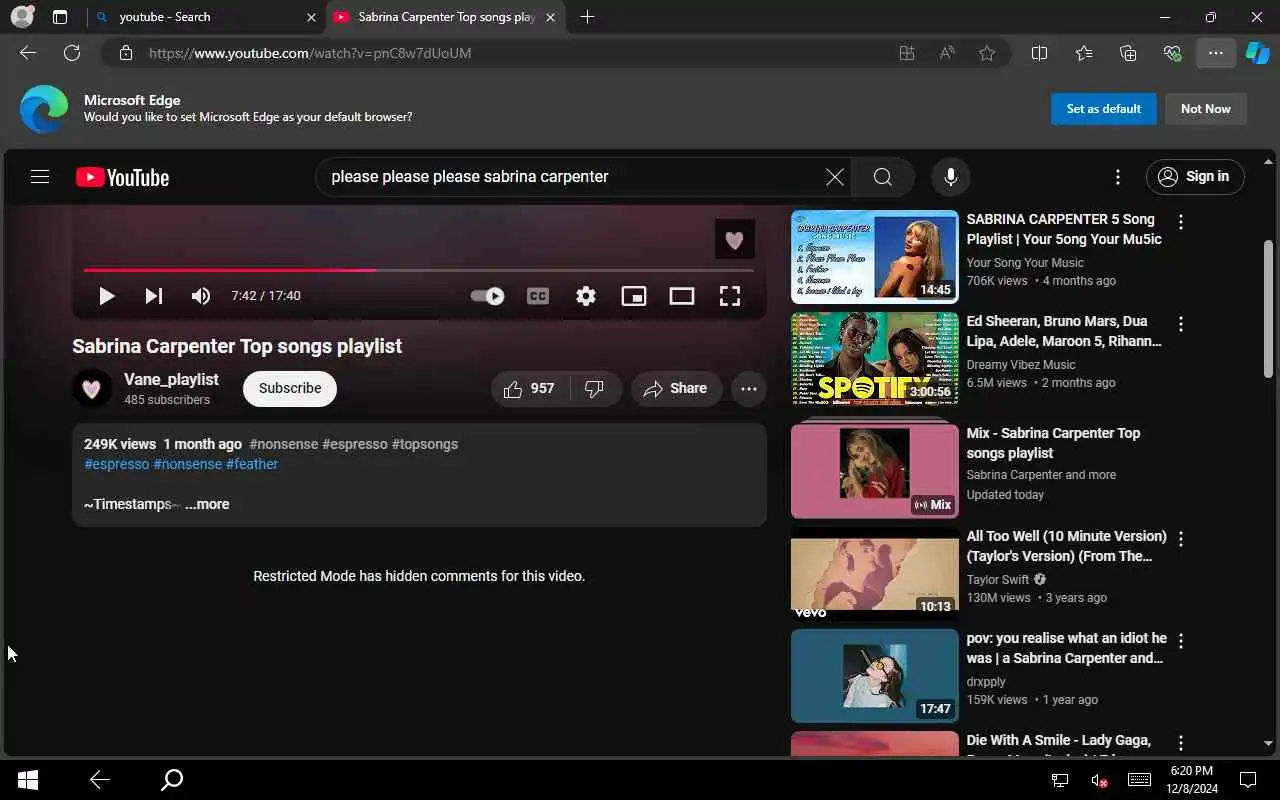This screenshot has height=800, width=1280.
Task: Set Edge as default browser
Action: point(1103,109)
